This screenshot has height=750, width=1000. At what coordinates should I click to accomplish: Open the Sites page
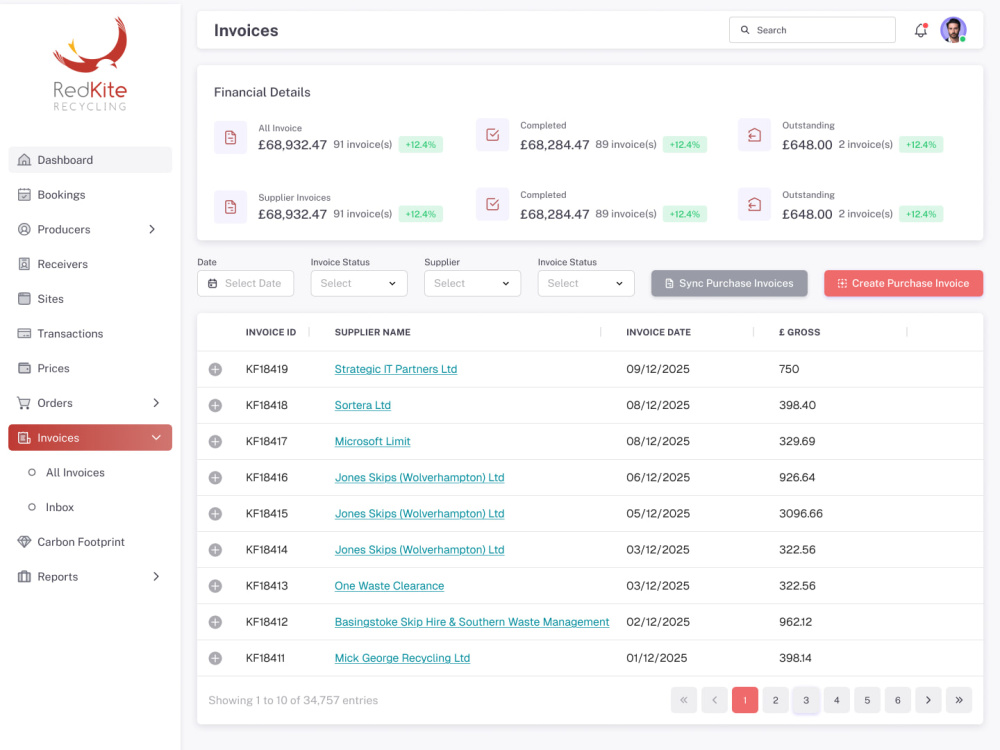90,298
